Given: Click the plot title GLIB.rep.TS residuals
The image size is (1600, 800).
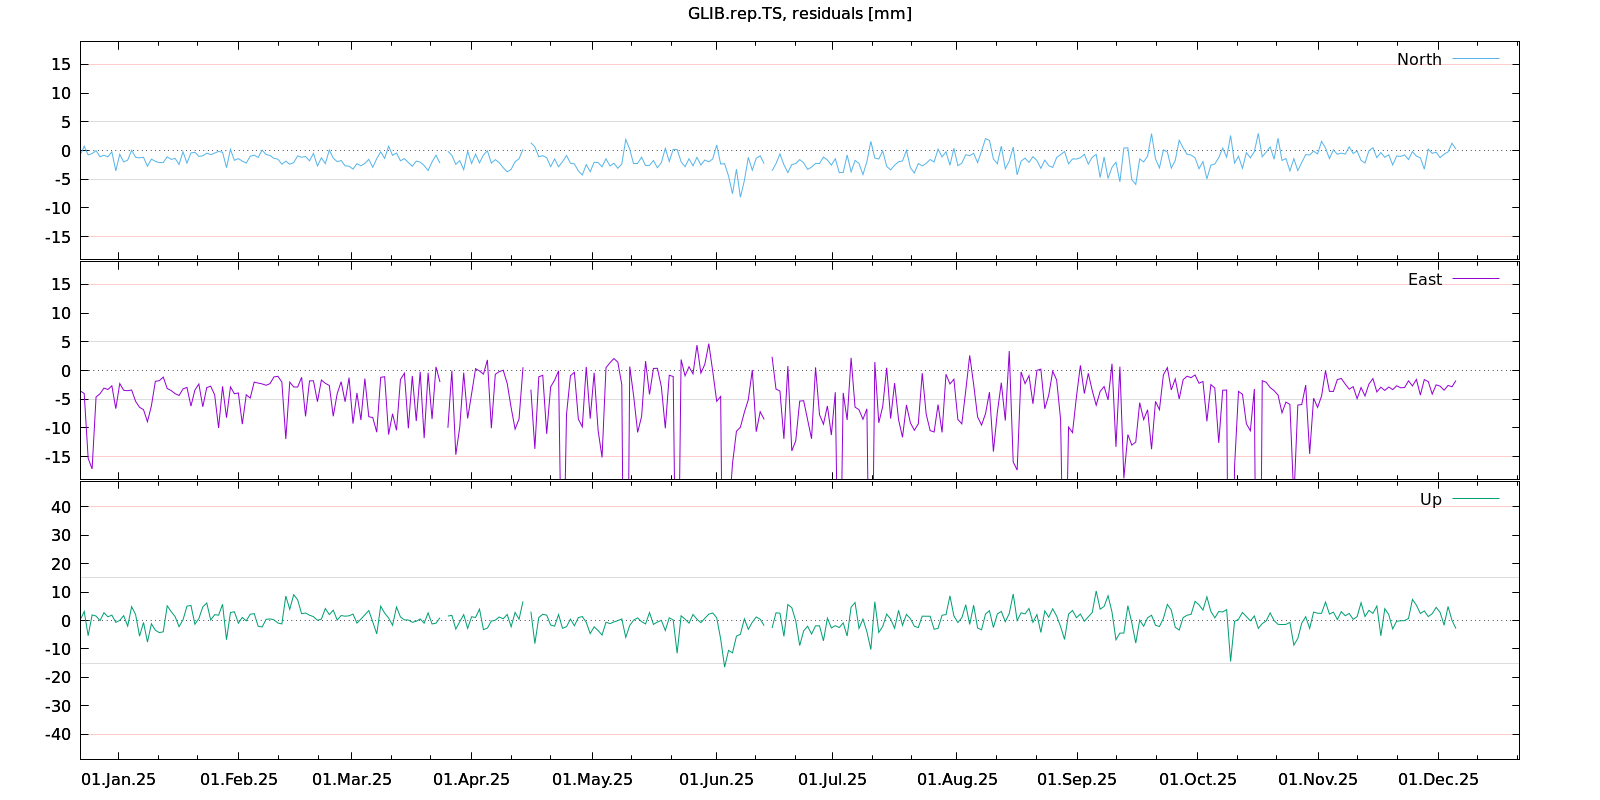Looking at the screenshot, I should 799,13.
